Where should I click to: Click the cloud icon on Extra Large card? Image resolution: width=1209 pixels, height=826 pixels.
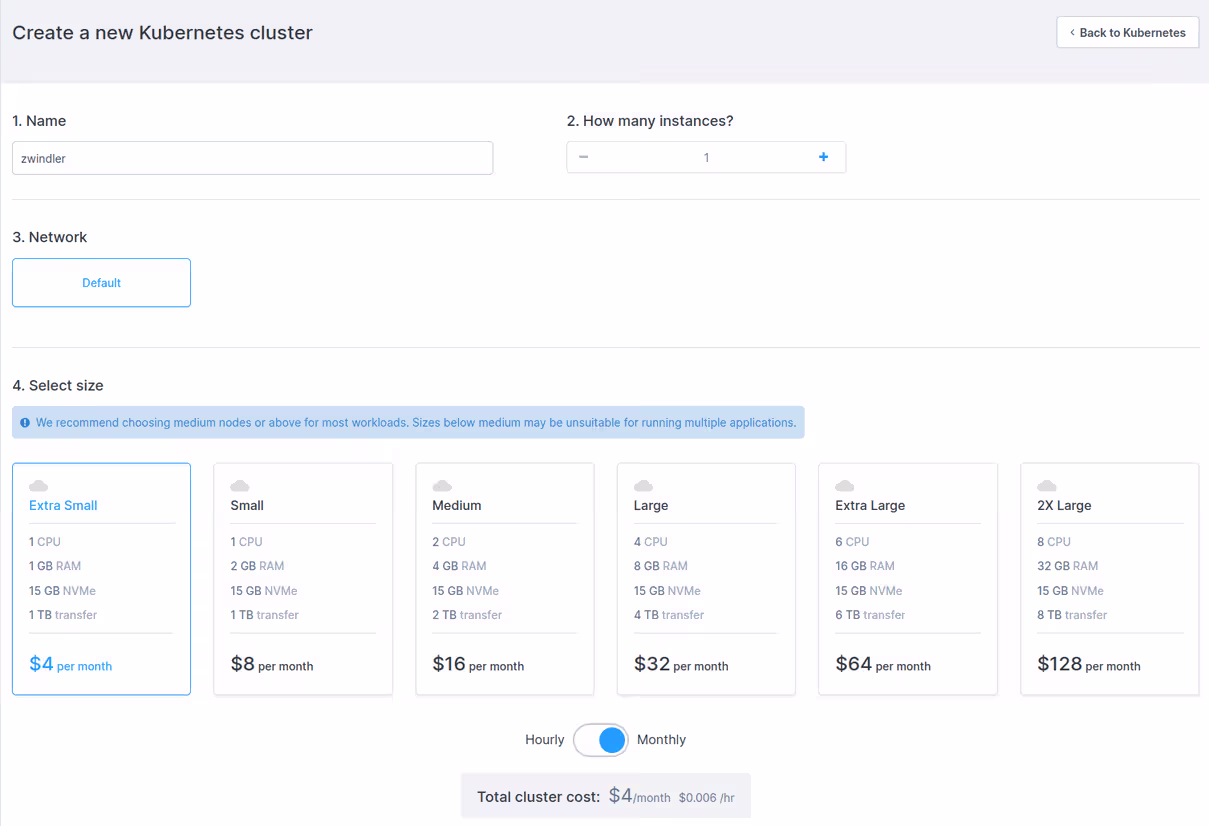point(845,486)
